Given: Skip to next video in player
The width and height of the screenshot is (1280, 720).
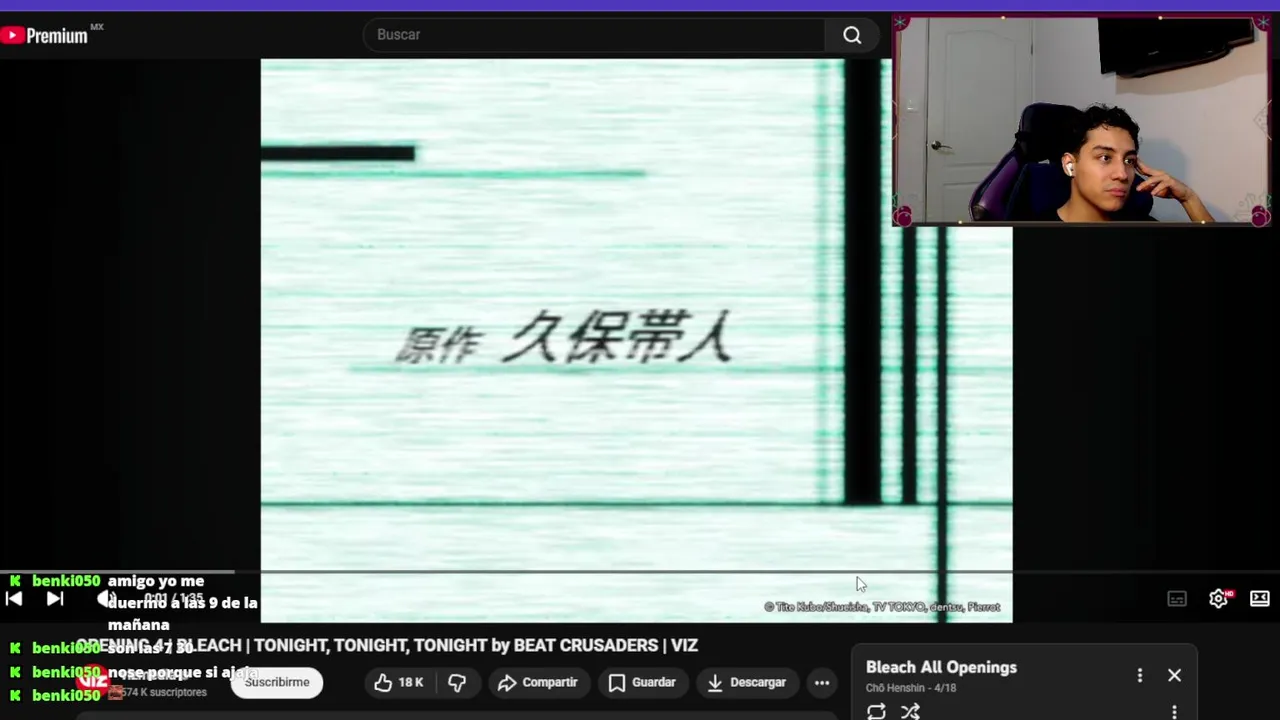Looking at the screenshot, I should [55, 599].
